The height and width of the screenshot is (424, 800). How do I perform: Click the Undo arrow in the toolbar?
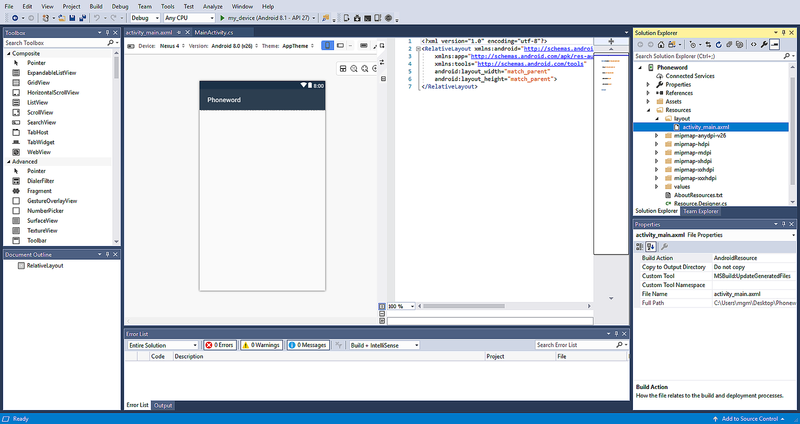98,18
